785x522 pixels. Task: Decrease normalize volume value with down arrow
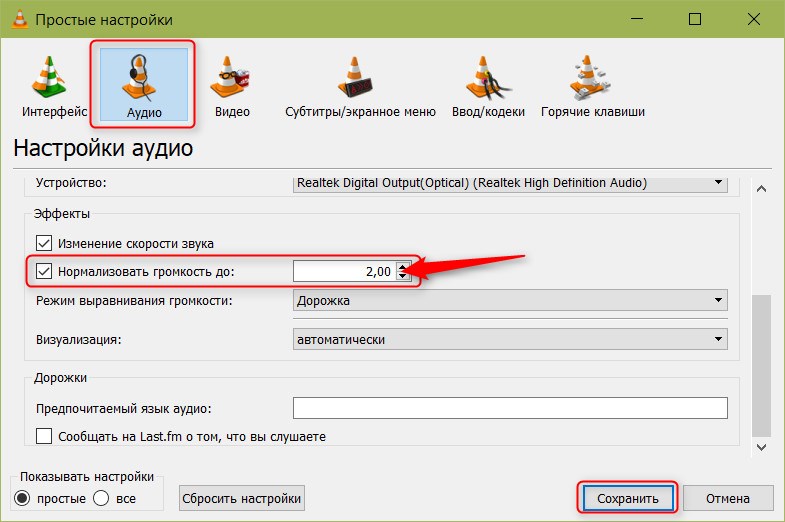coord(403,276)
